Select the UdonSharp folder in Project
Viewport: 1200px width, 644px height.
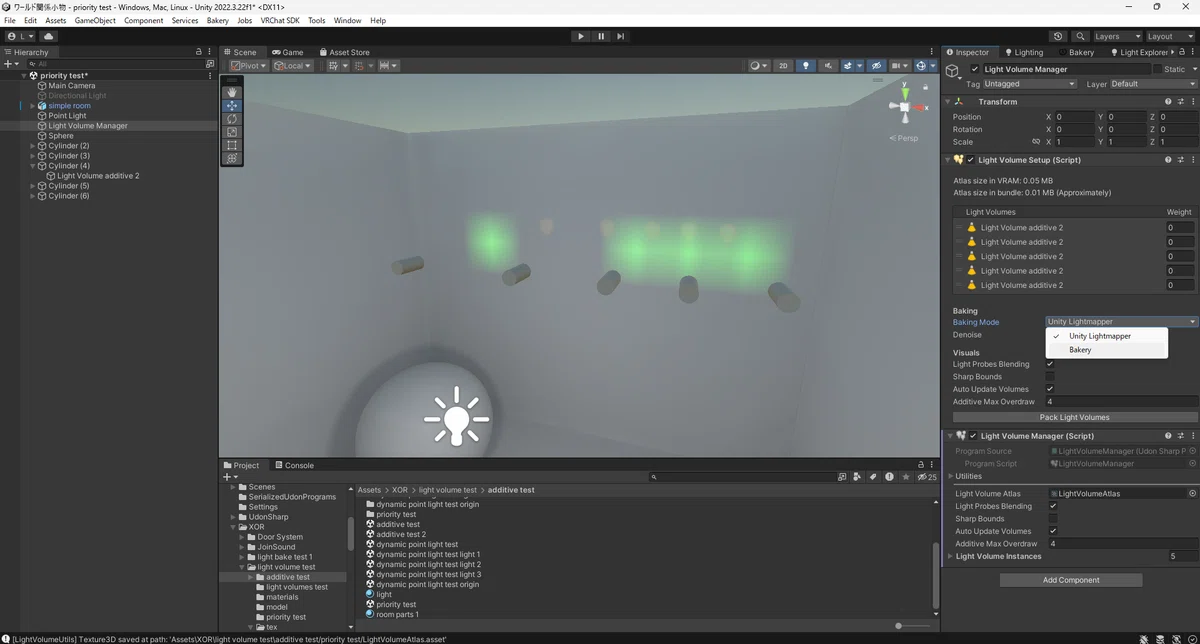(x=268, y=517)
